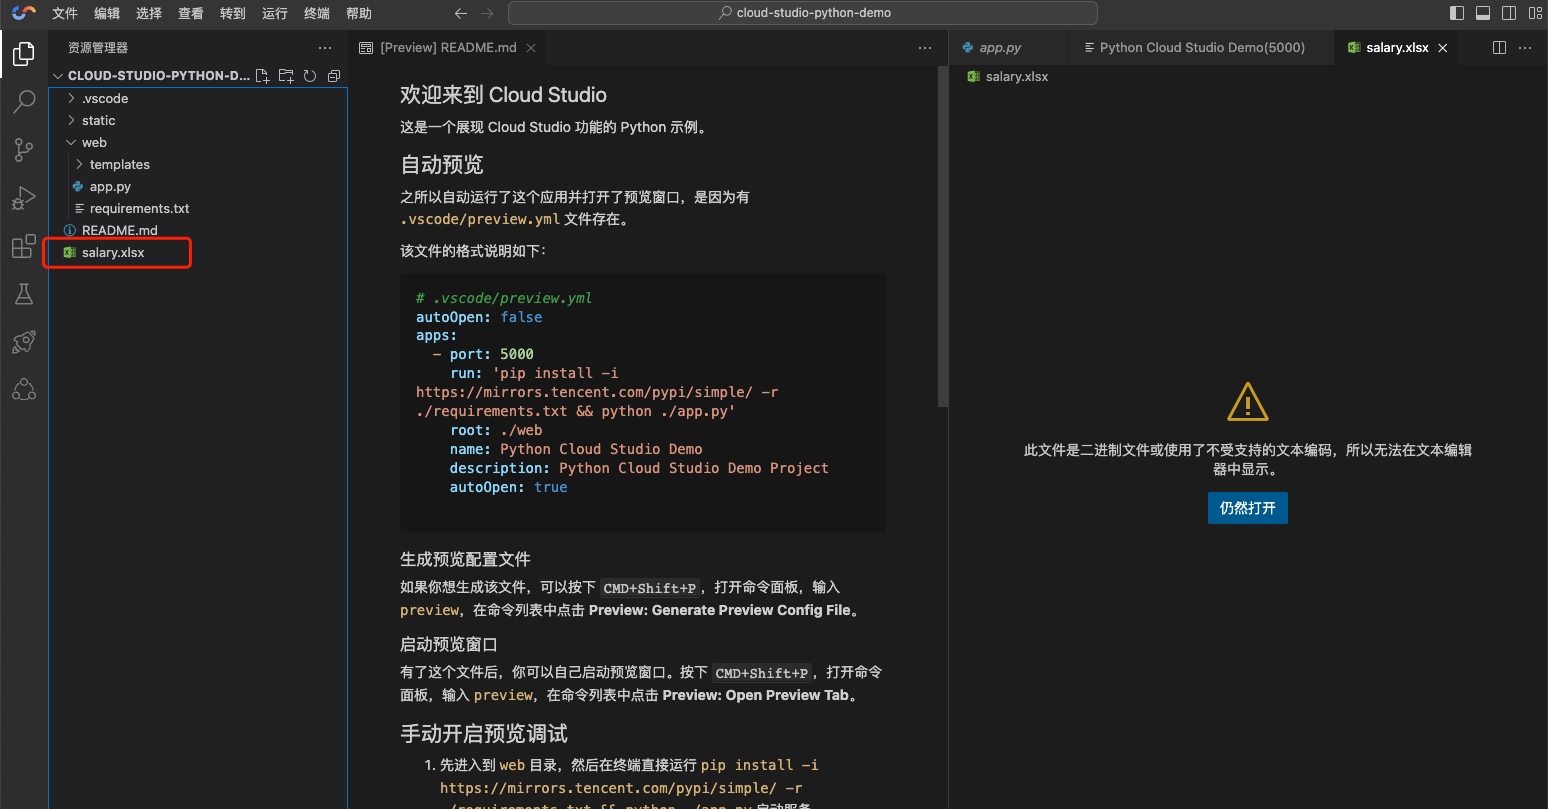
Task: Open requirements.txt in the file tree
Action: click(x=198, y=209)
